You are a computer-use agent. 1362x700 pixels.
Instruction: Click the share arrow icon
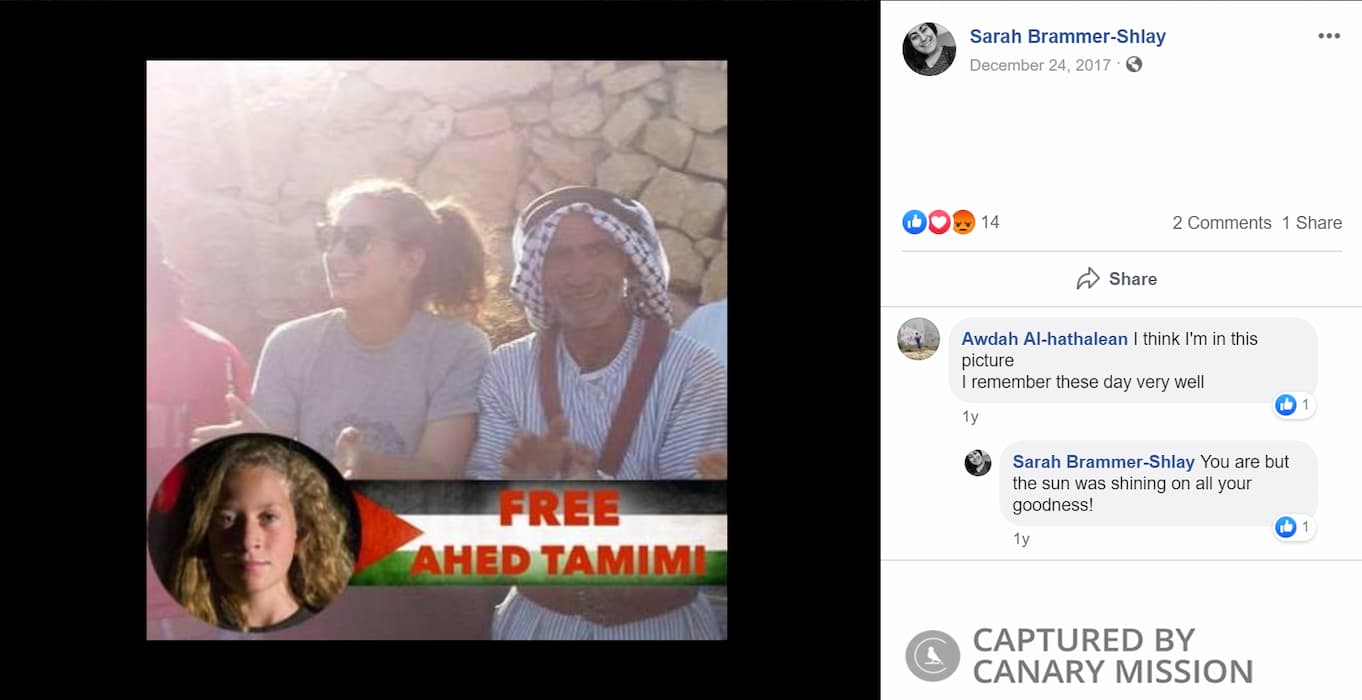click(x=1088, y=279)
